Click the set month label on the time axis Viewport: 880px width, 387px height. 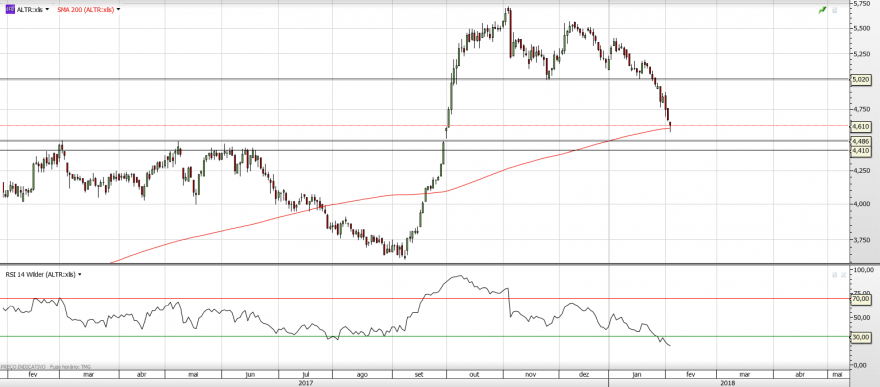click(x=419, y=374)
